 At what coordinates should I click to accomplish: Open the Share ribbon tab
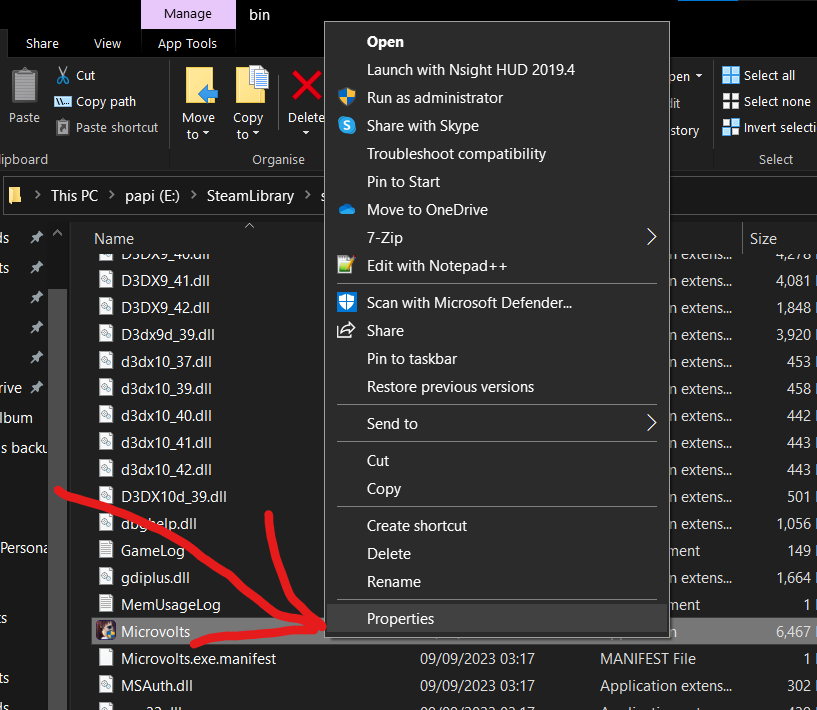(42, 43)
